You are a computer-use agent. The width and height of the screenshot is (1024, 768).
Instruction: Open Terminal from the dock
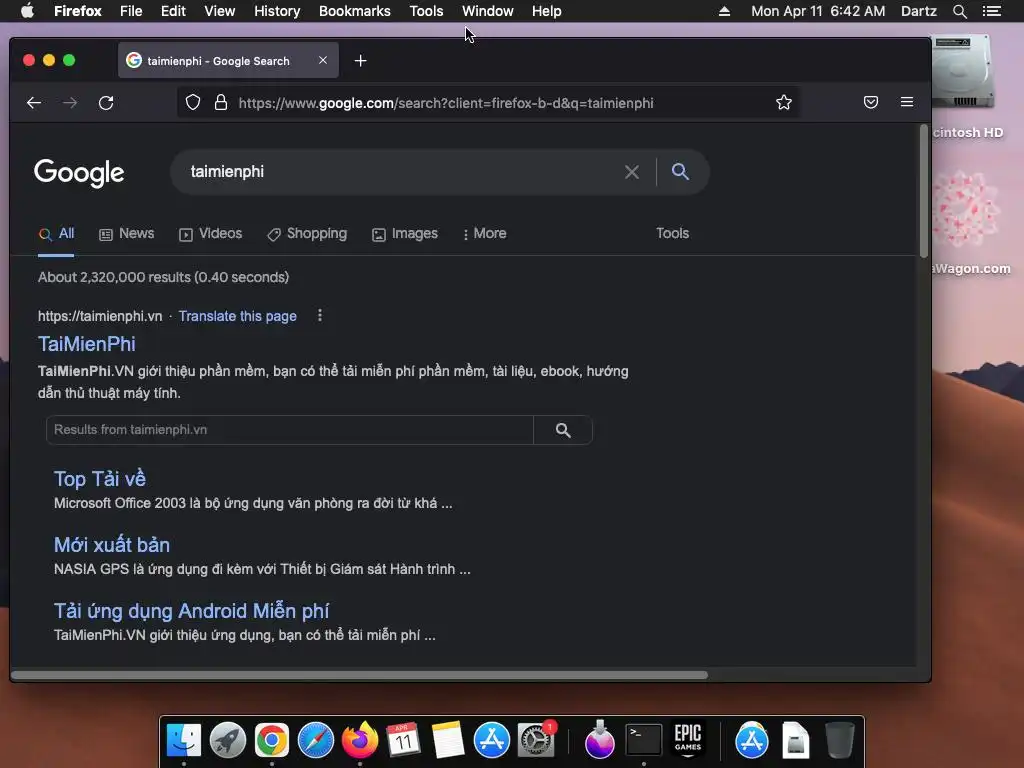tap(643, 741)
